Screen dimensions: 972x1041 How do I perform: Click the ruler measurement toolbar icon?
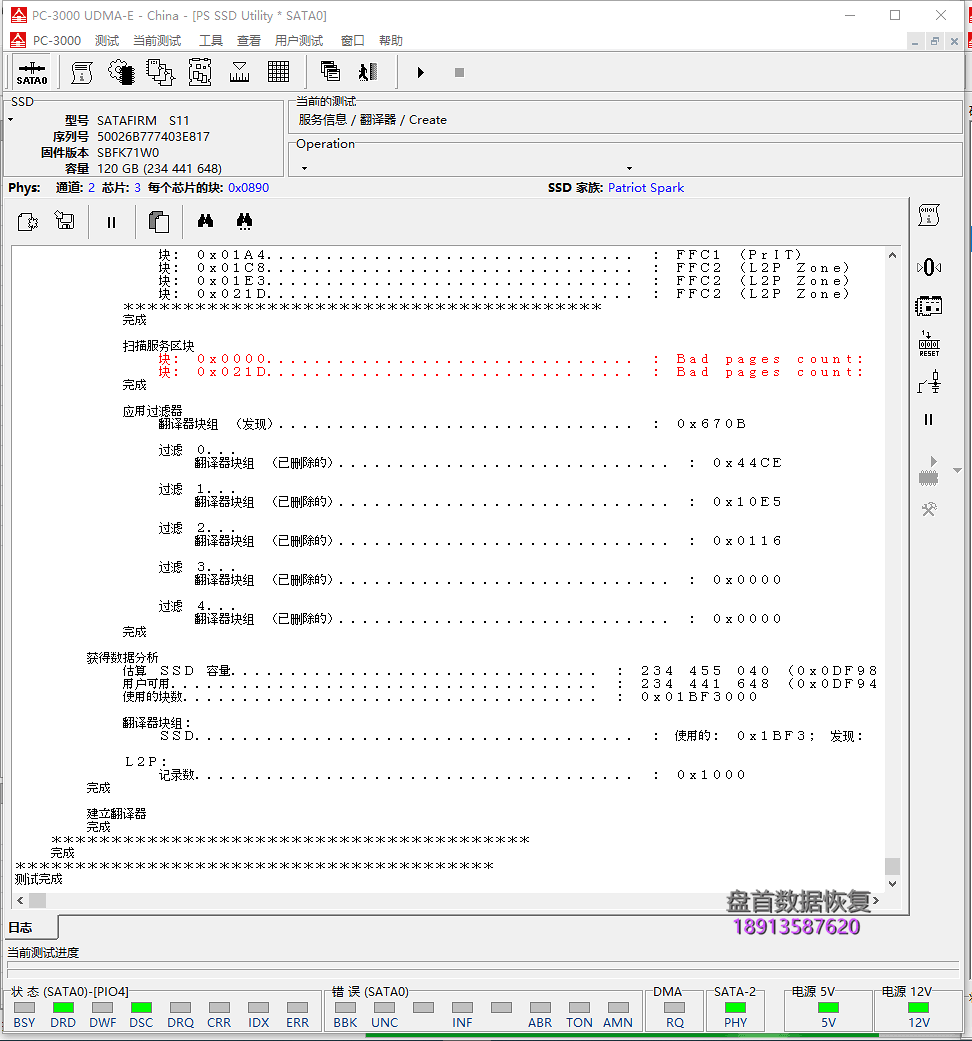tap(239, 72)
